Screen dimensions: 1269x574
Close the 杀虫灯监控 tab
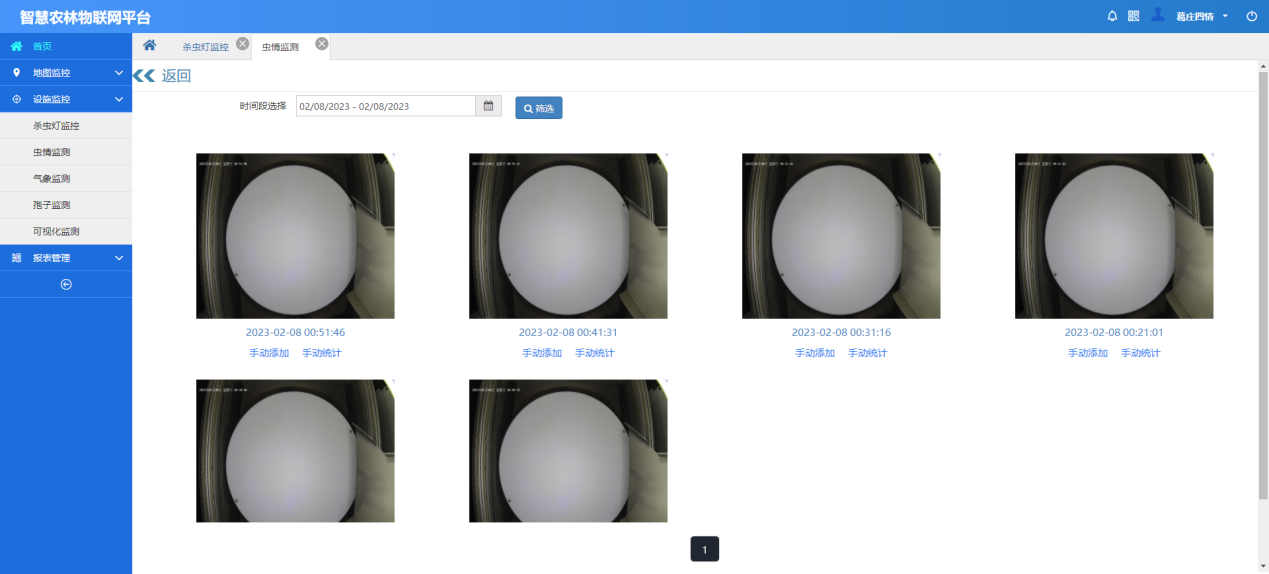tap(242, 44)
